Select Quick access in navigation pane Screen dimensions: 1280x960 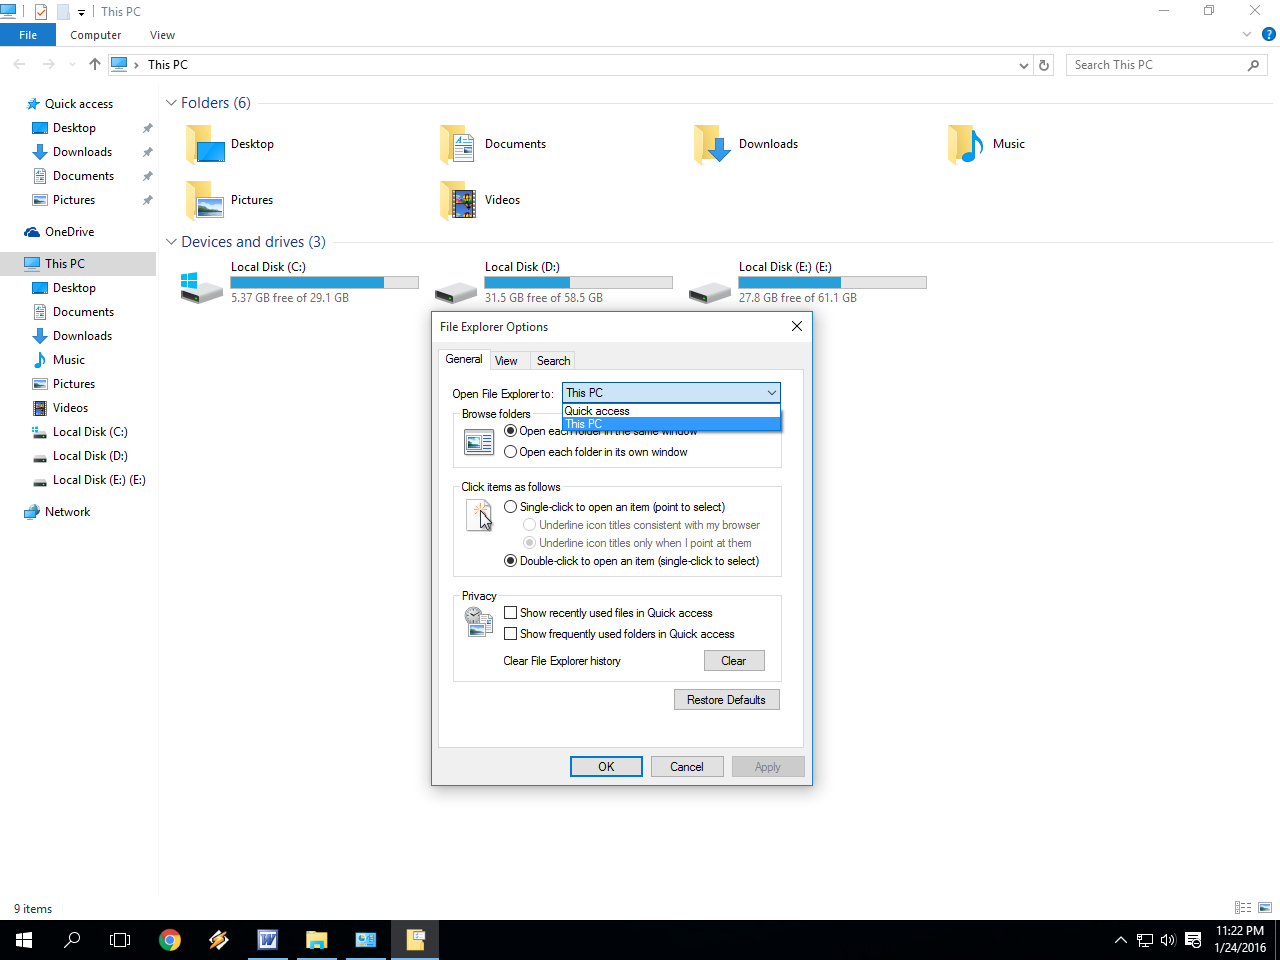(x=79, y=104)
